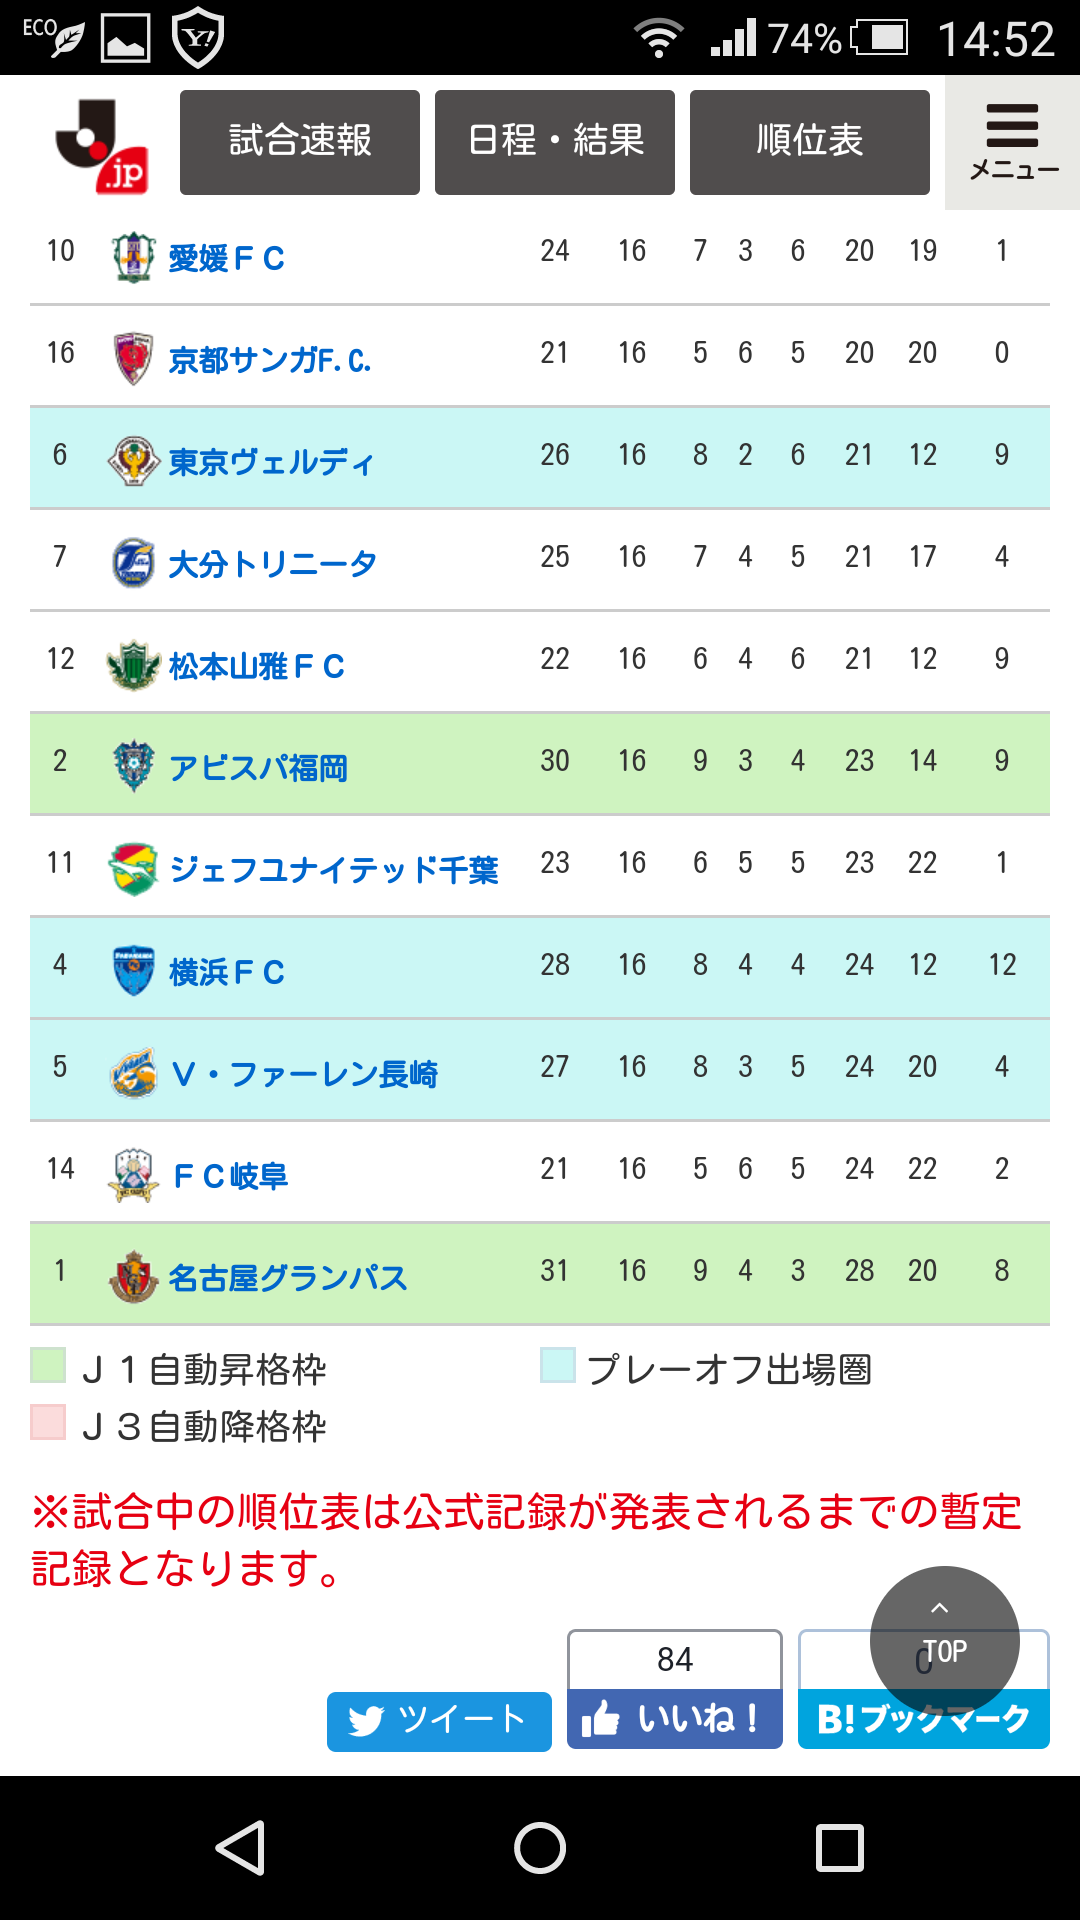Share via the ツイート button

[439, 1721]
